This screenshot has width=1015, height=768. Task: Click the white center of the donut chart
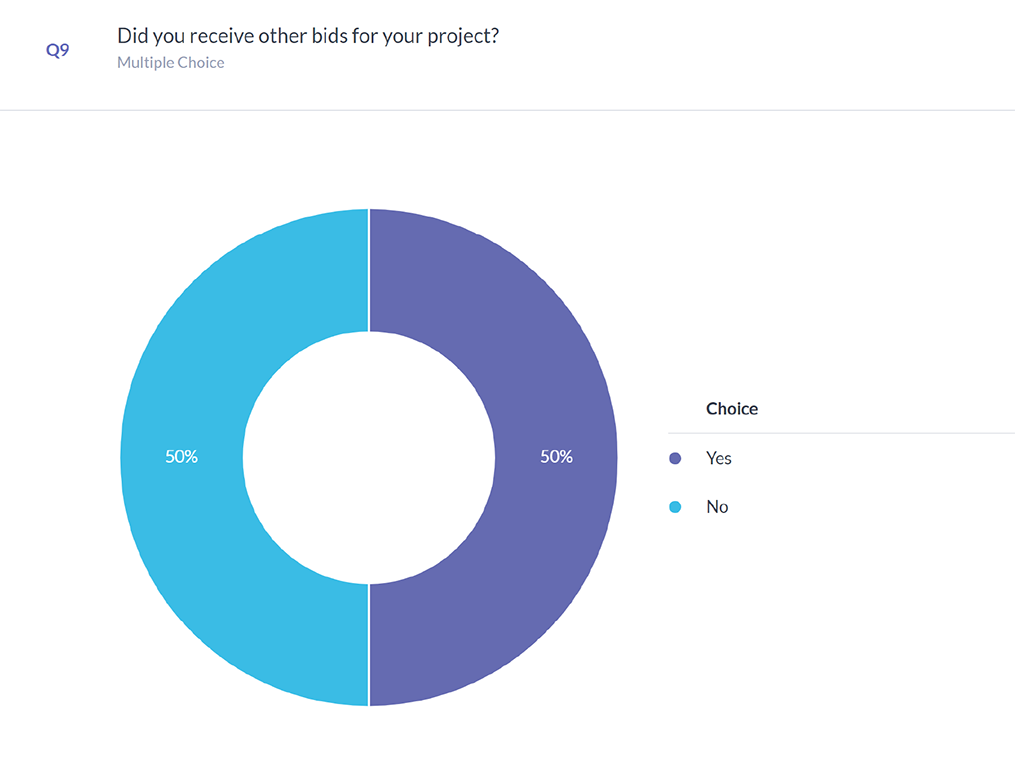(369, 457)
